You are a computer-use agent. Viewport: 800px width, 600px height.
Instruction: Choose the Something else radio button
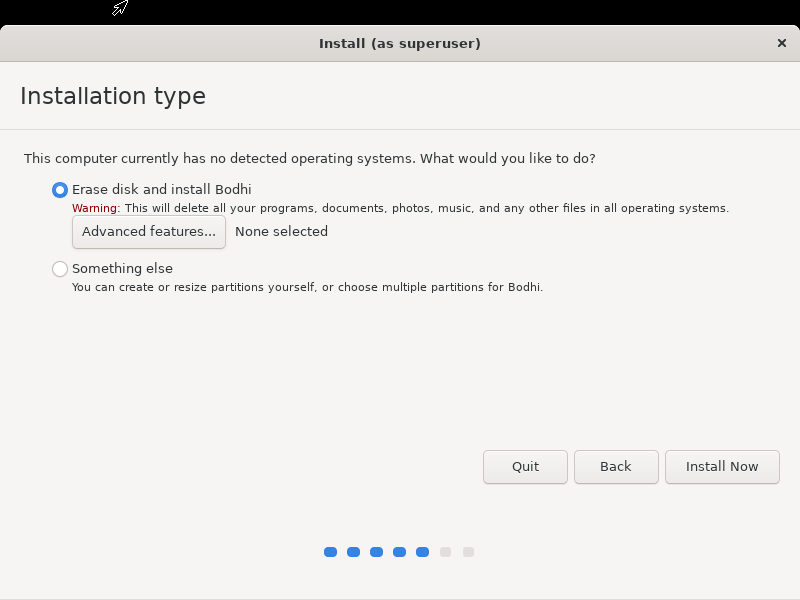tap(60, 269)
